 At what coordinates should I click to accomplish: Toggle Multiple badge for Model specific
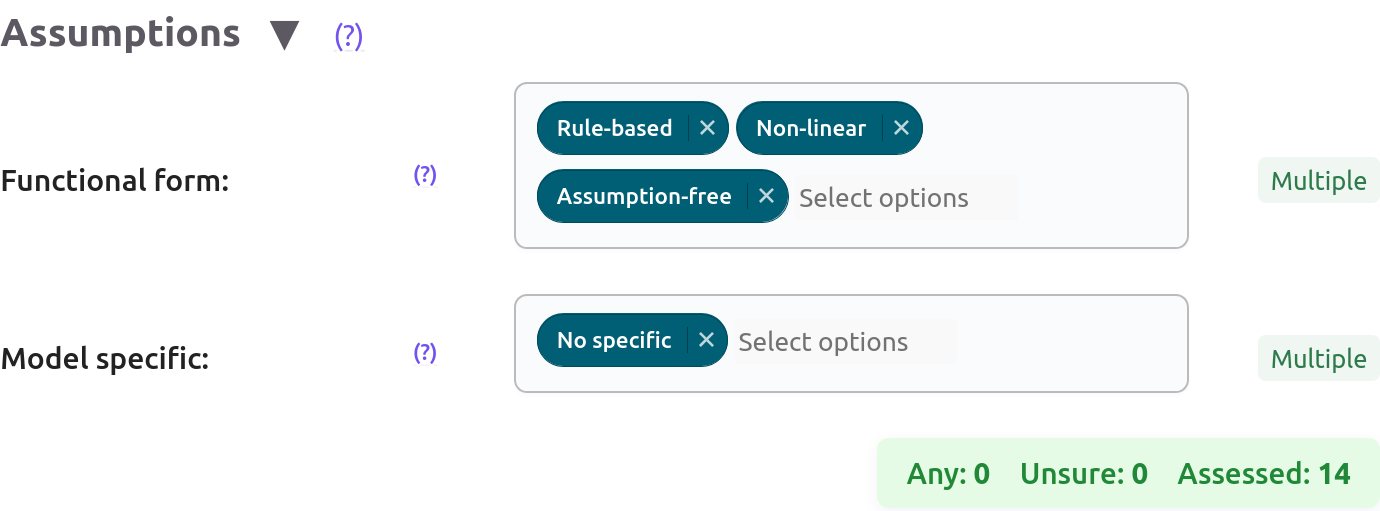coord(1318,359)
